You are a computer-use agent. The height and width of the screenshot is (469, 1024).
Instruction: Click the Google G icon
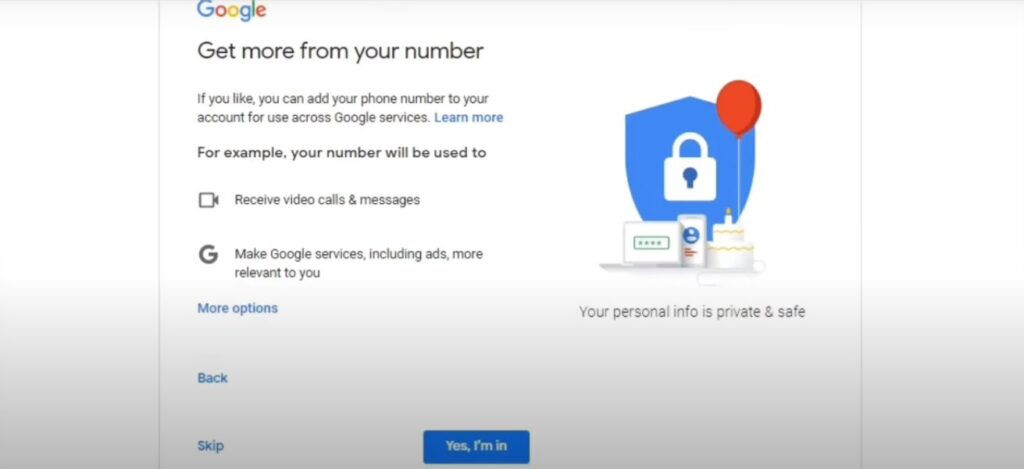pyautogui.click(x=208, y=254)
